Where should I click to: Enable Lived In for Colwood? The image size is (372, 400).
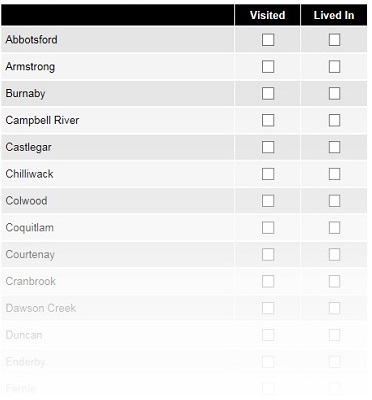(334, 201)
